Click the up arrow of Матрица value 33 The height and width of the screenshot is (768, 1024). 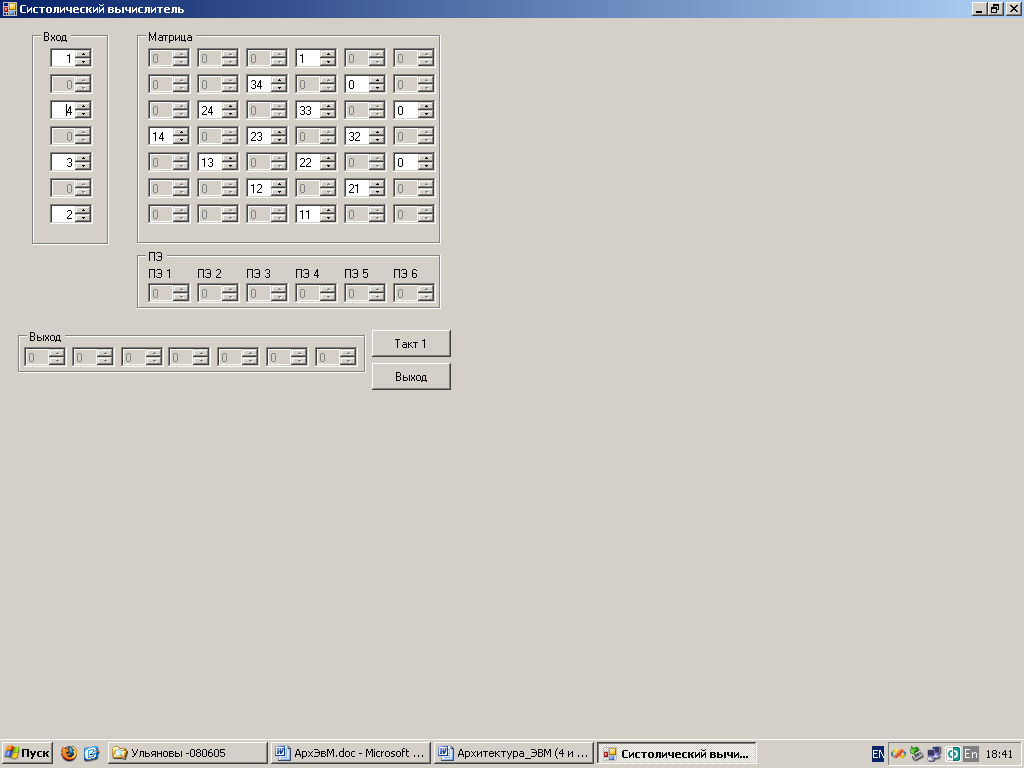[x=328, y=106]
